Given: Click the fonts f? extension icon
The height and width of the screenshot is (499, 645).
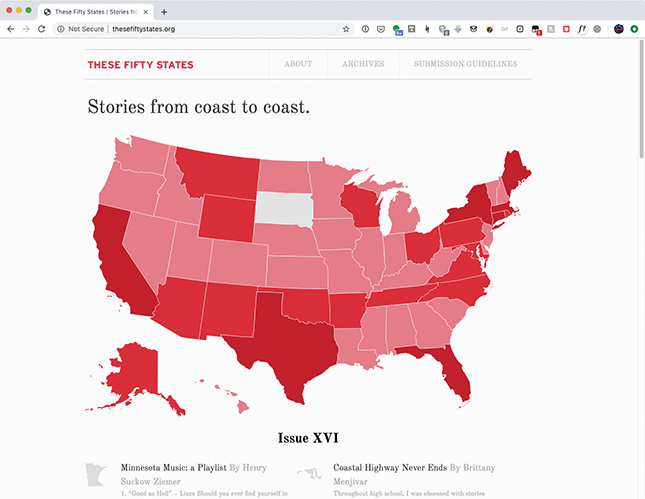Looking at the screenshot, I should click(x=582, y=29).
